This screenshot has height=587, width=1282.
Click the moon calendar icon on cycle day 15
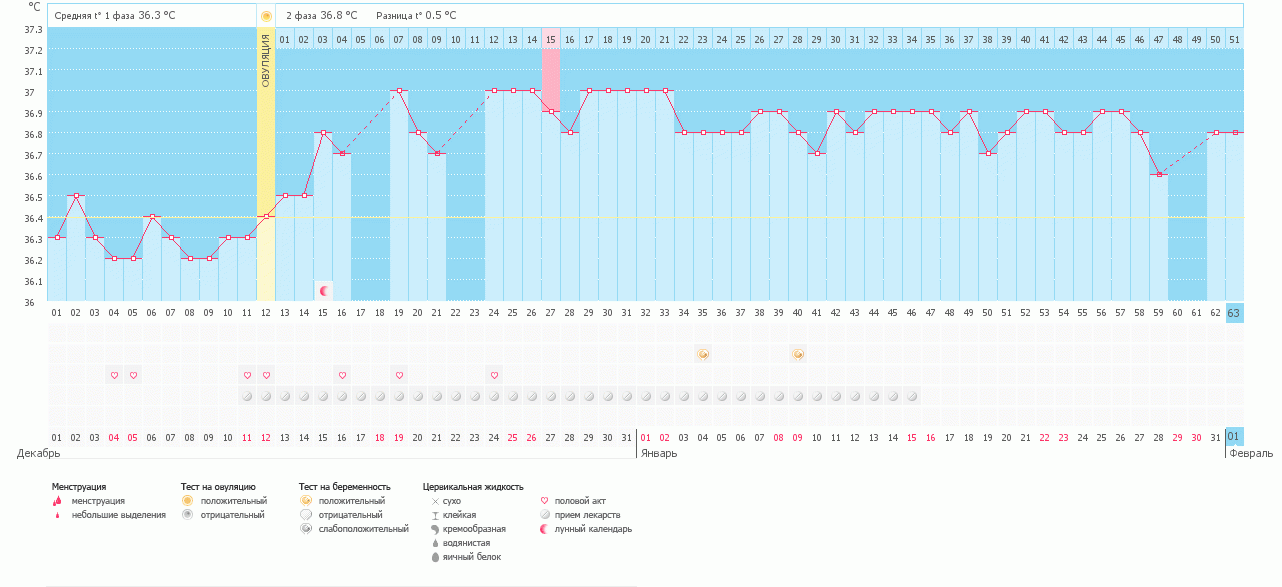pyautogui.click(x=323, y=291)
